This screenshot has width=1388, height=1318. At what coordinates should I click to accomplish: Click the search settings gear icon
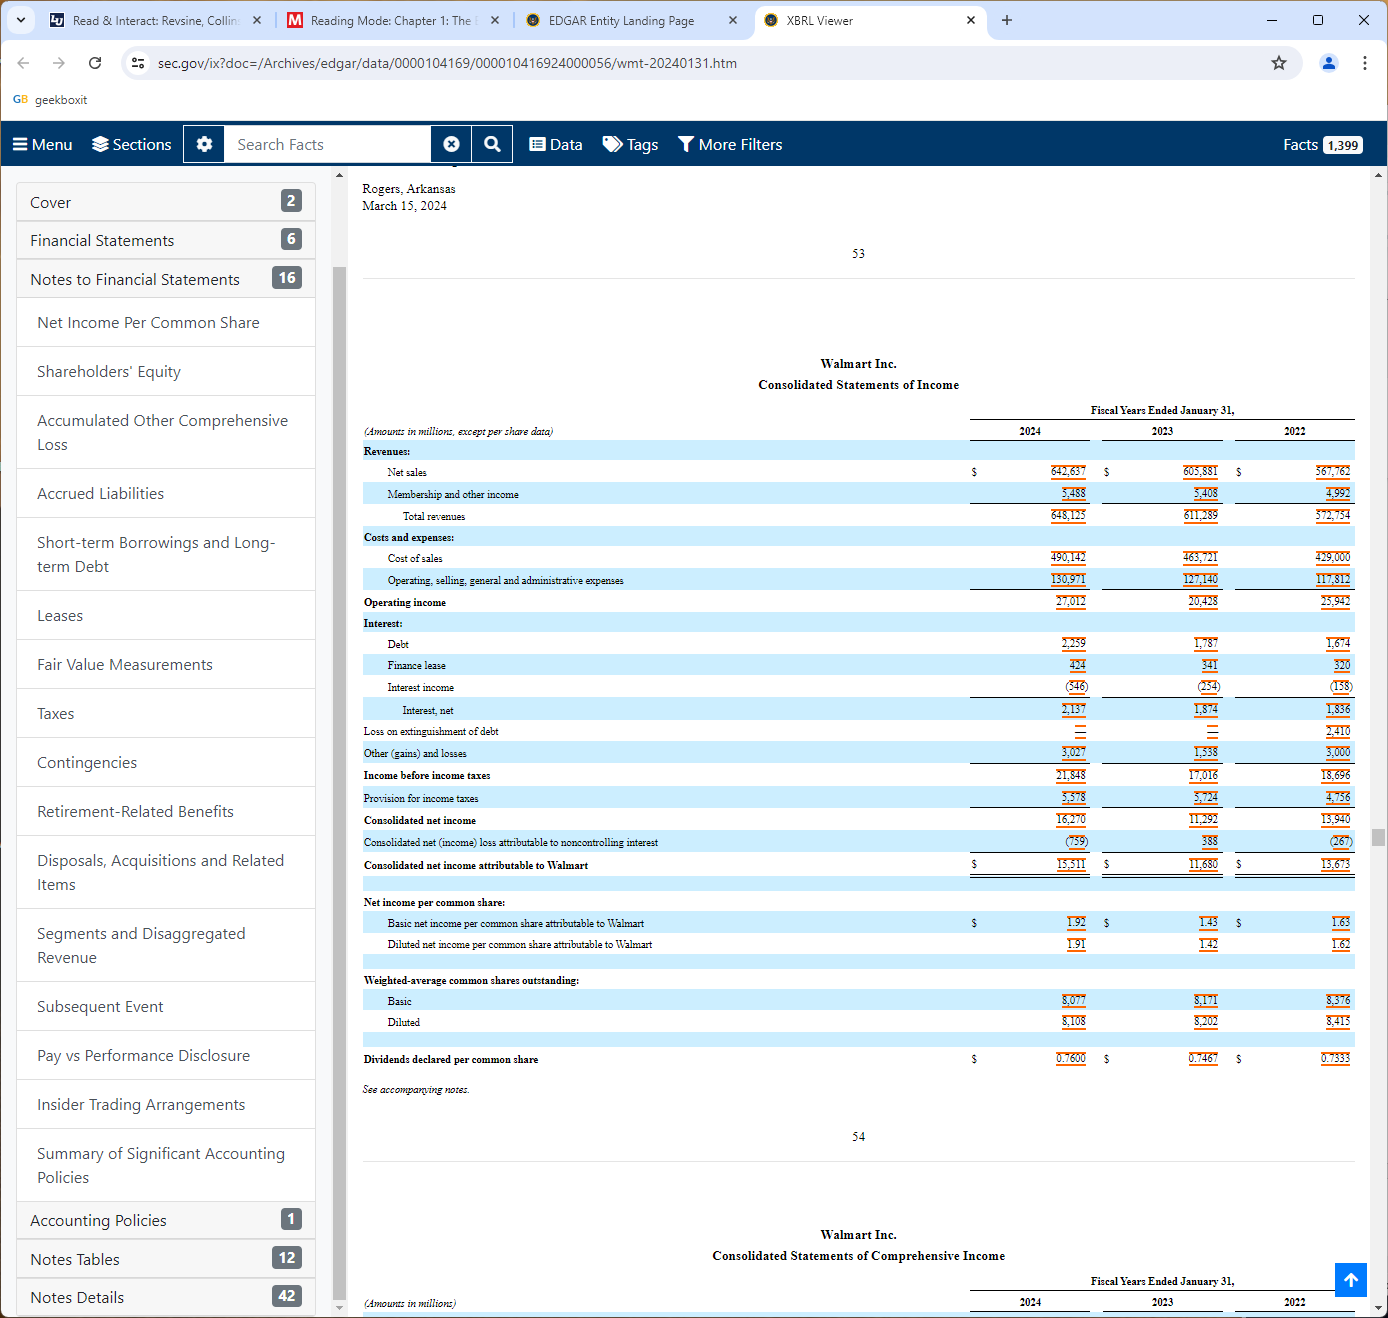point(204,144)
